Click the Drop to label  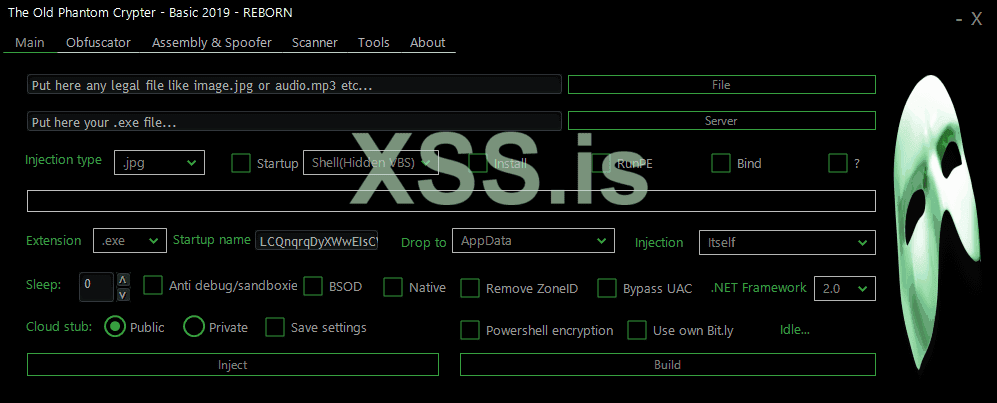pyautogui.click(x=423, y=243)
